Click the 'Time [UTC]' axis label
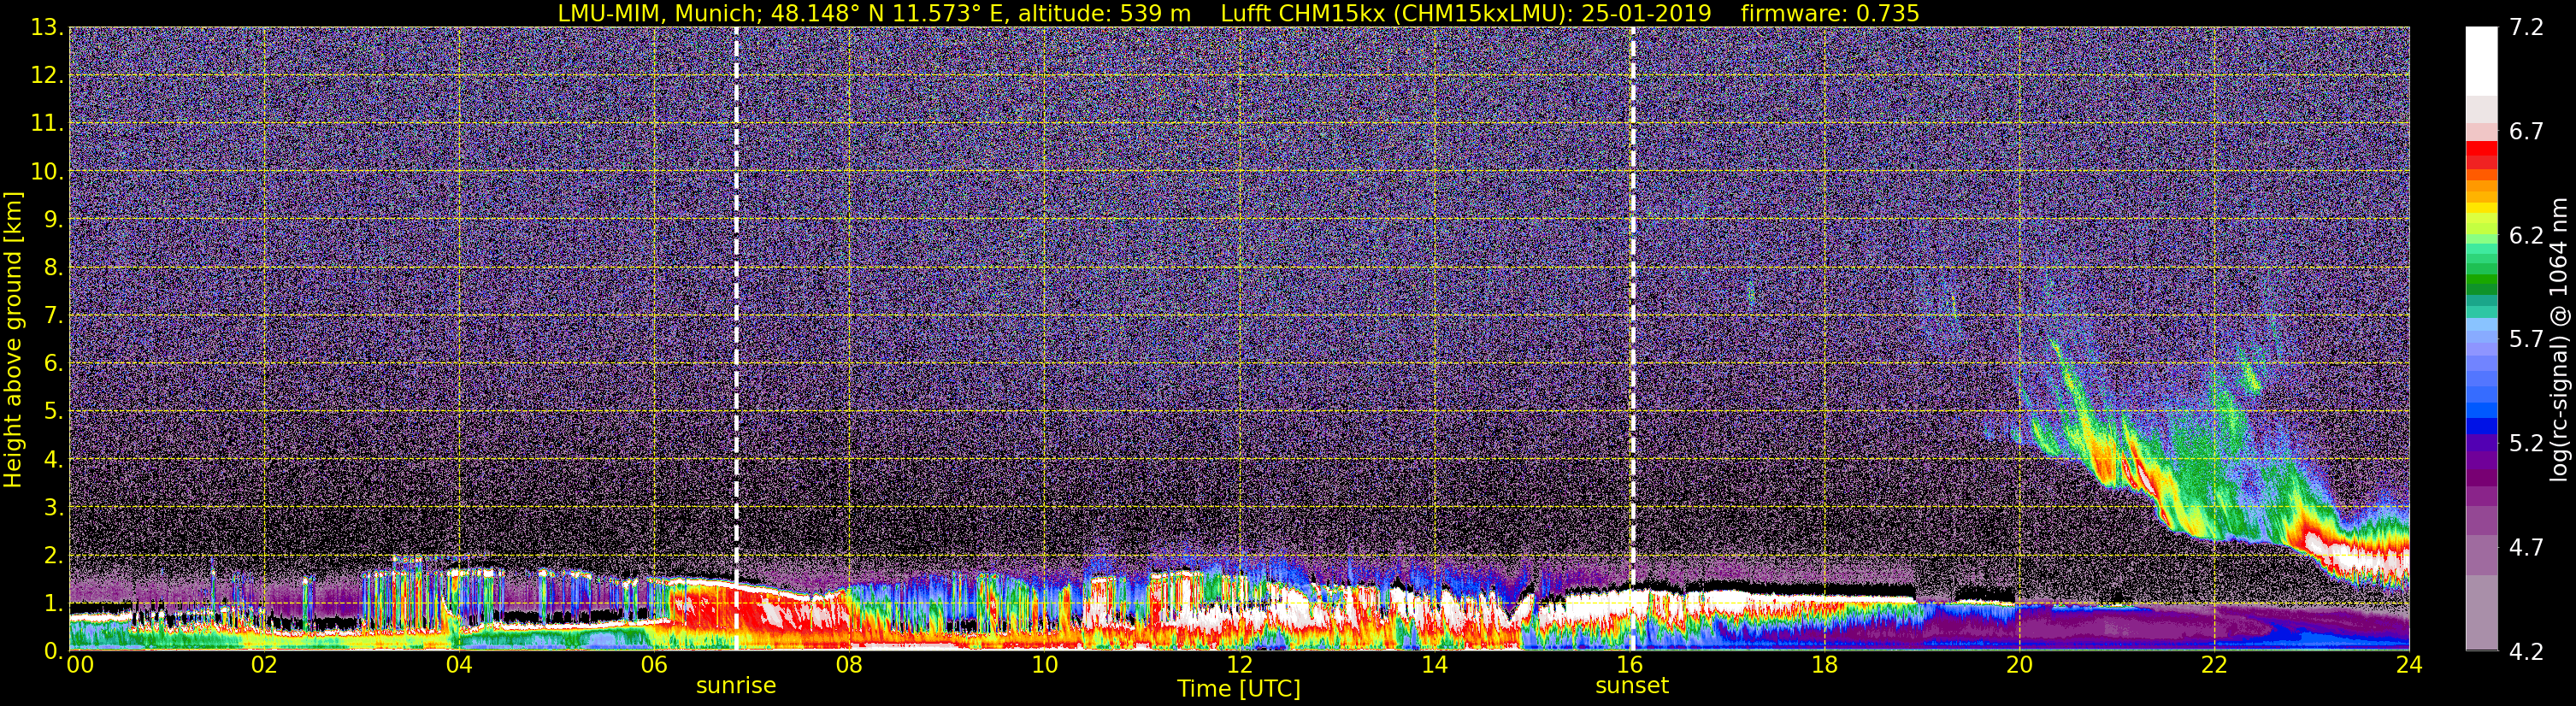The height and width of the screenshot is (706, 2576). click(x=1239, y=688)
